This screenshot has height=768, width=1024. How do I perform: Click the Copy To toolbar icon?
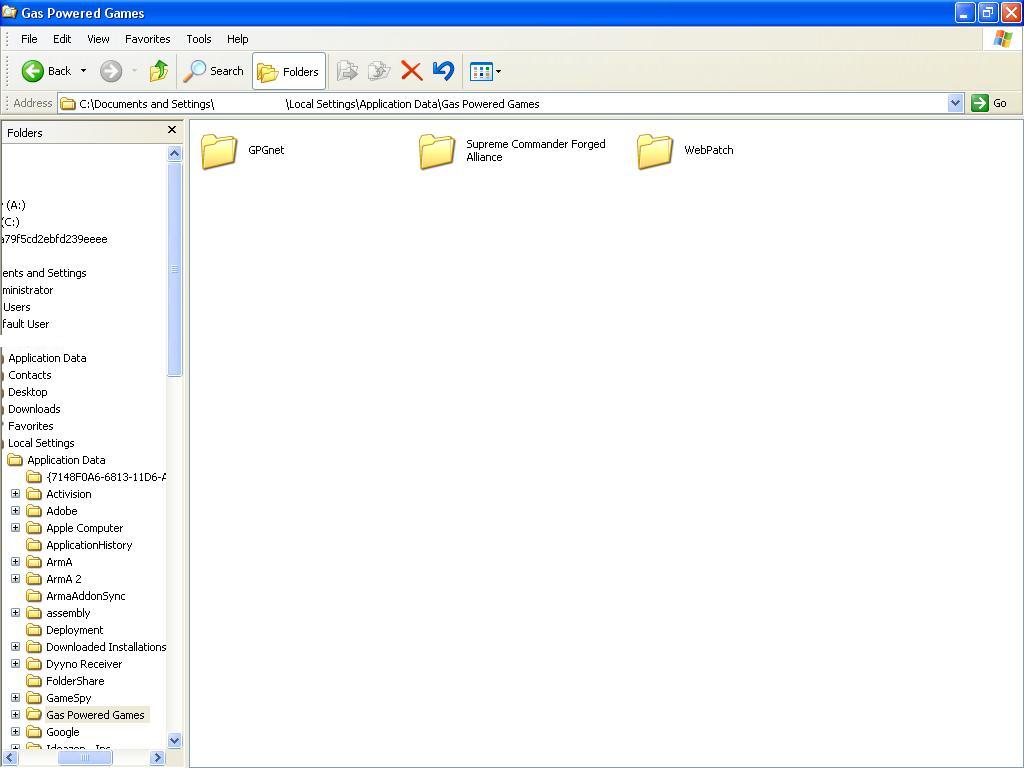(379, 71)
